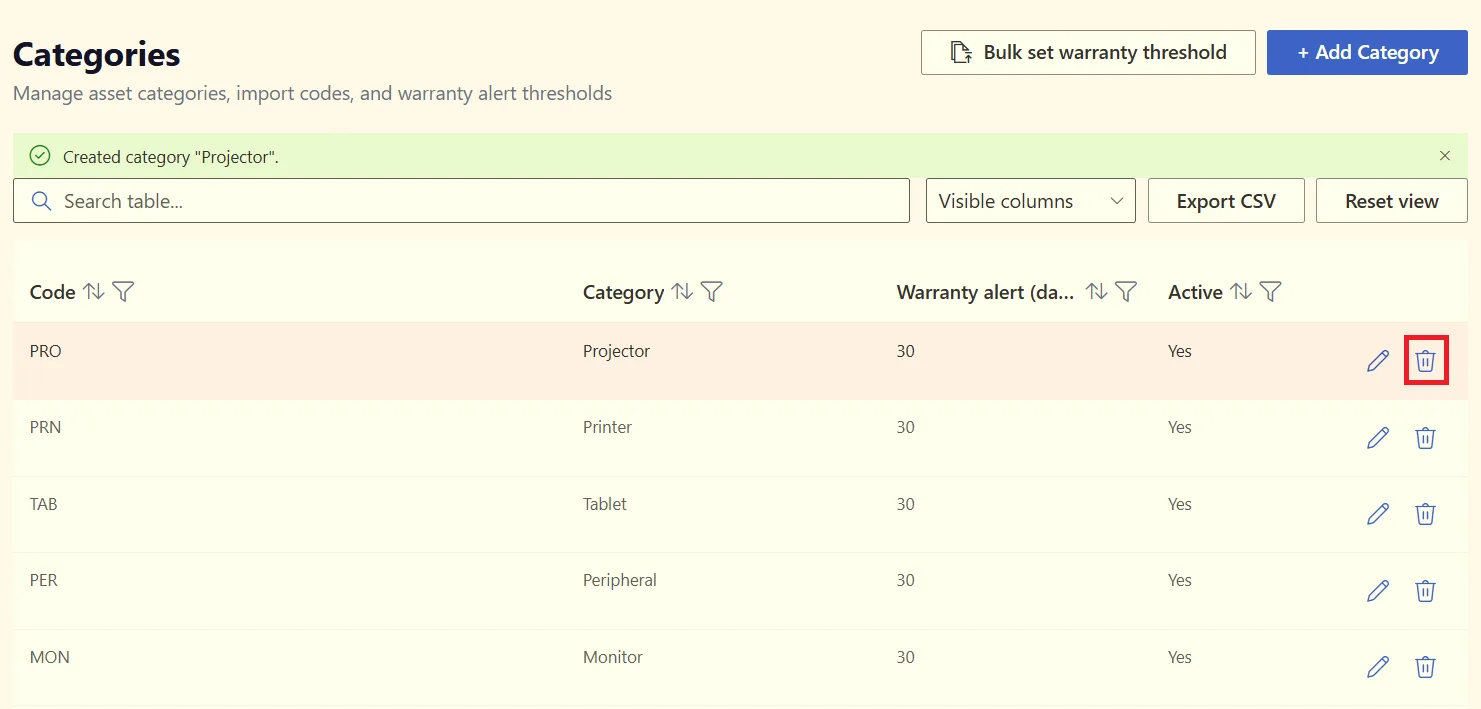Click the Tablet category name

pos(605,504)
